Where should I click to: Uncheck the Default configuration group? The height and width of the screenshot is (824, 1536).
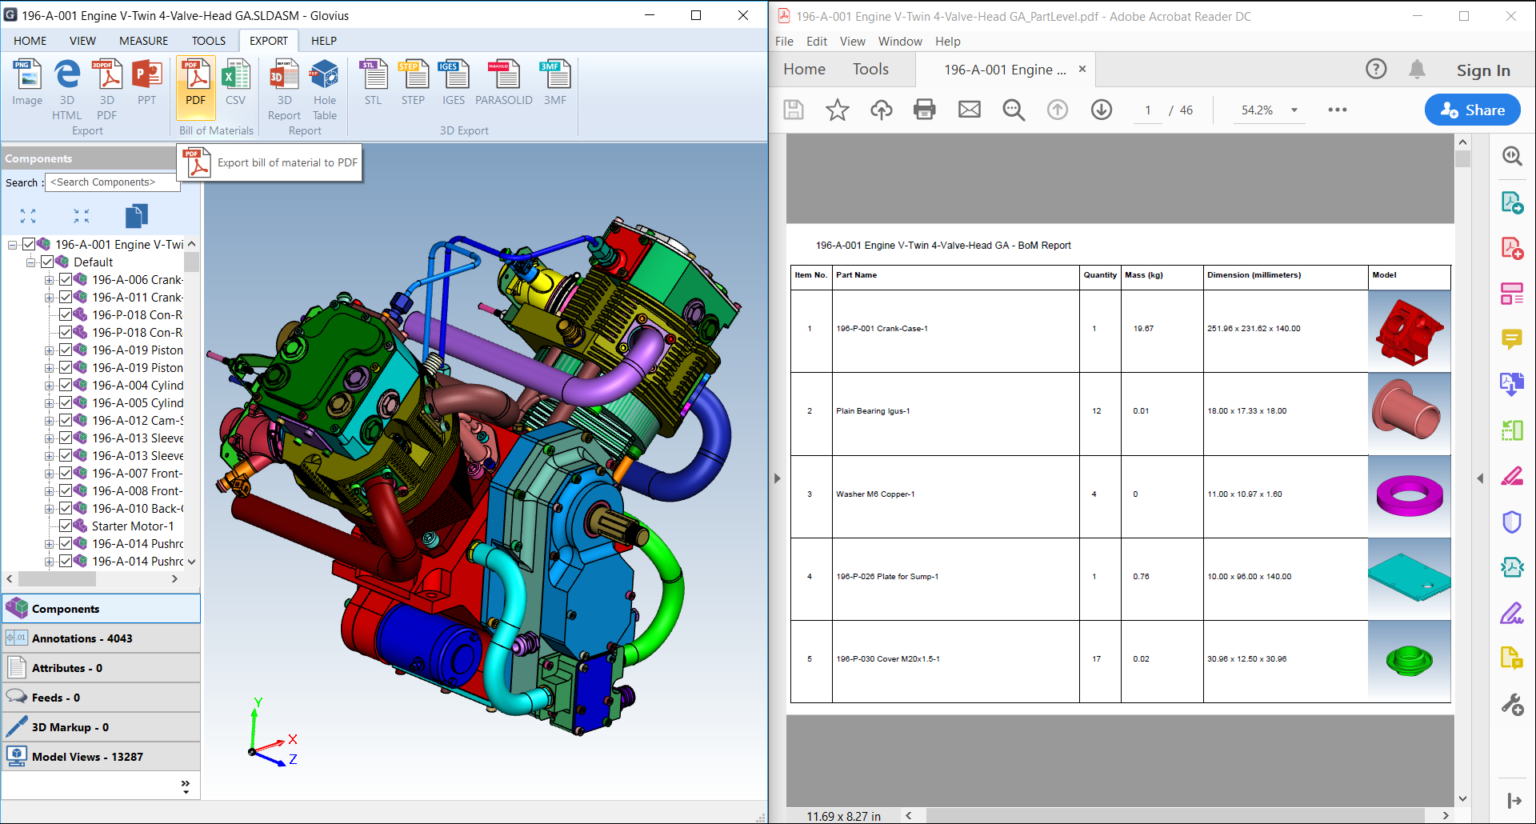point(46,261)
